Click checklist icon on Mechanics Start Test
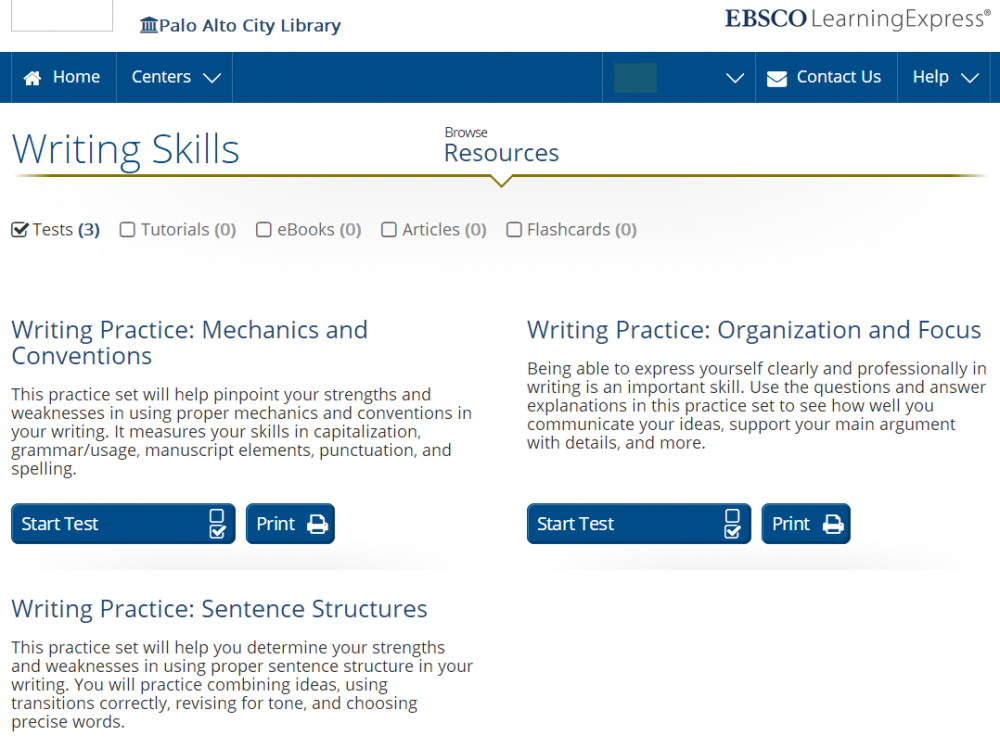The height and width of the screenshot is (748, 1000). click(x=217, y=524)
